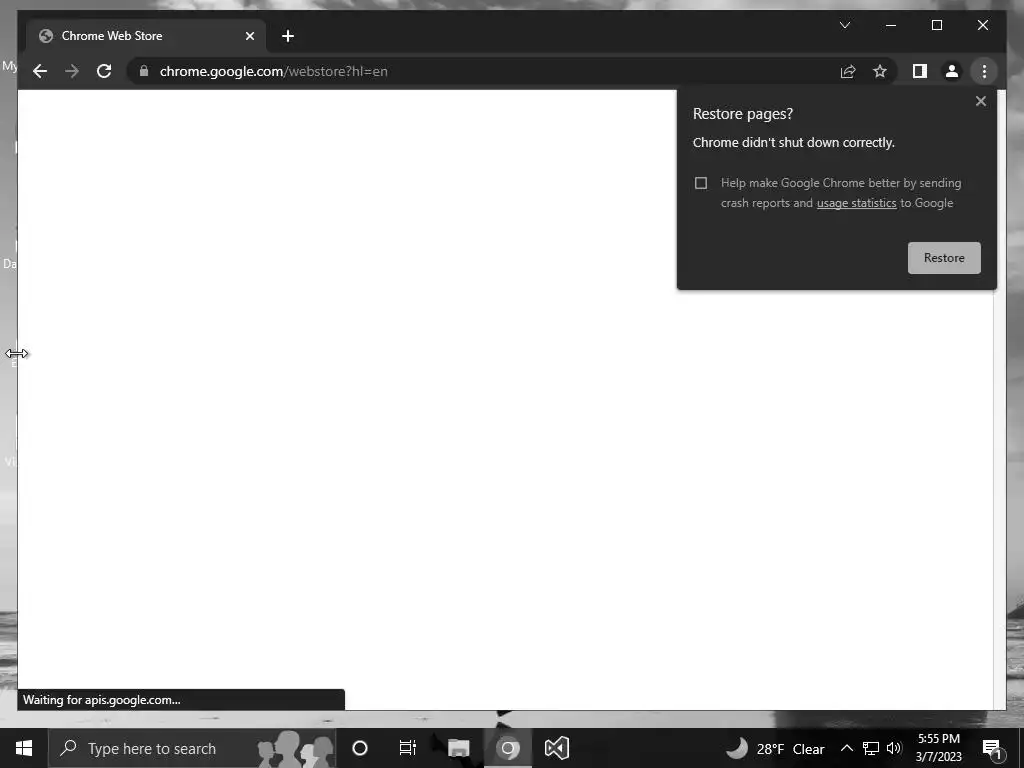Open network settings tray icon
The height and width of the screenshot is (768, 1024).
tap(871, 748)
